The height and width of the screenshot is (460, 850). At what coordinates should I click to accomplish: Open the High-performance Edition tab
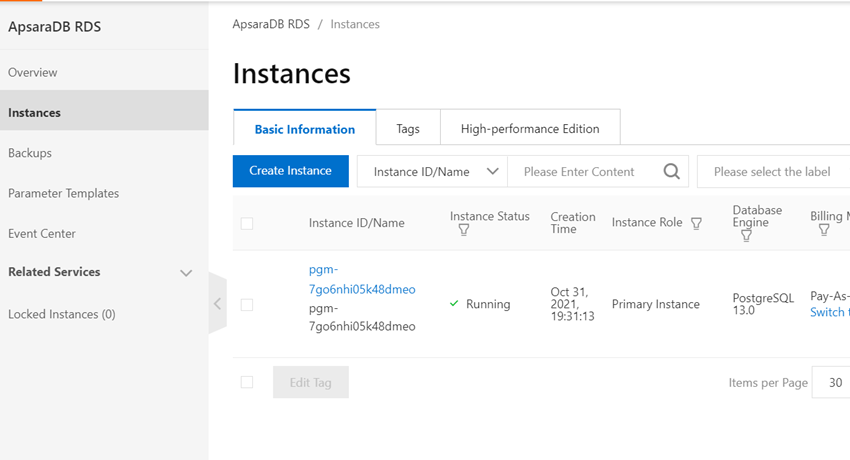(x=530, y=129)
